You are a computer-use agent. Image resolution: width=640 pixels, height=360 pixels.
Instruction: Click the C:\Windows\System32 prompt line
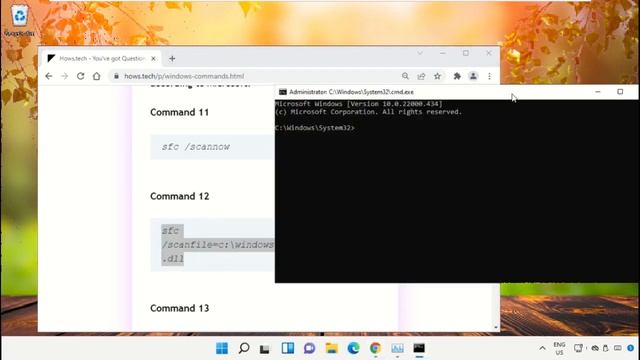315,128
